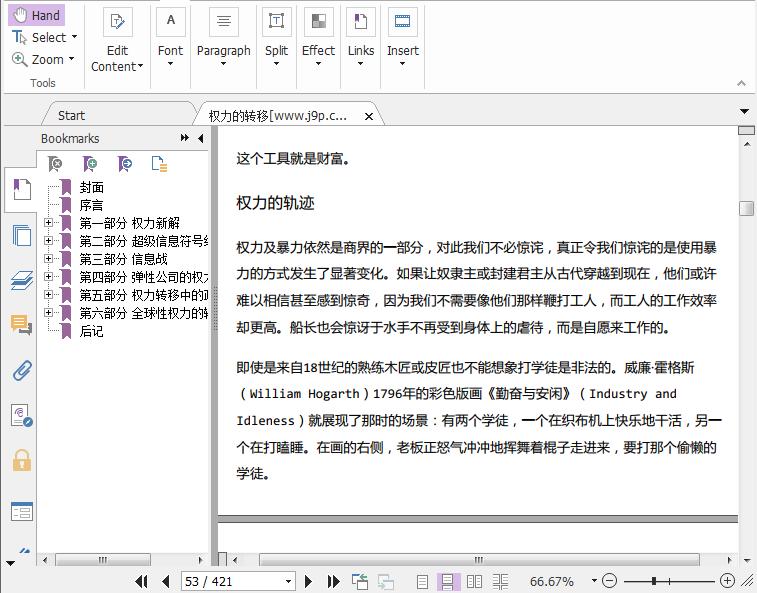
Task: Open the Comments panel in sidebar
Action: [21, 325]
